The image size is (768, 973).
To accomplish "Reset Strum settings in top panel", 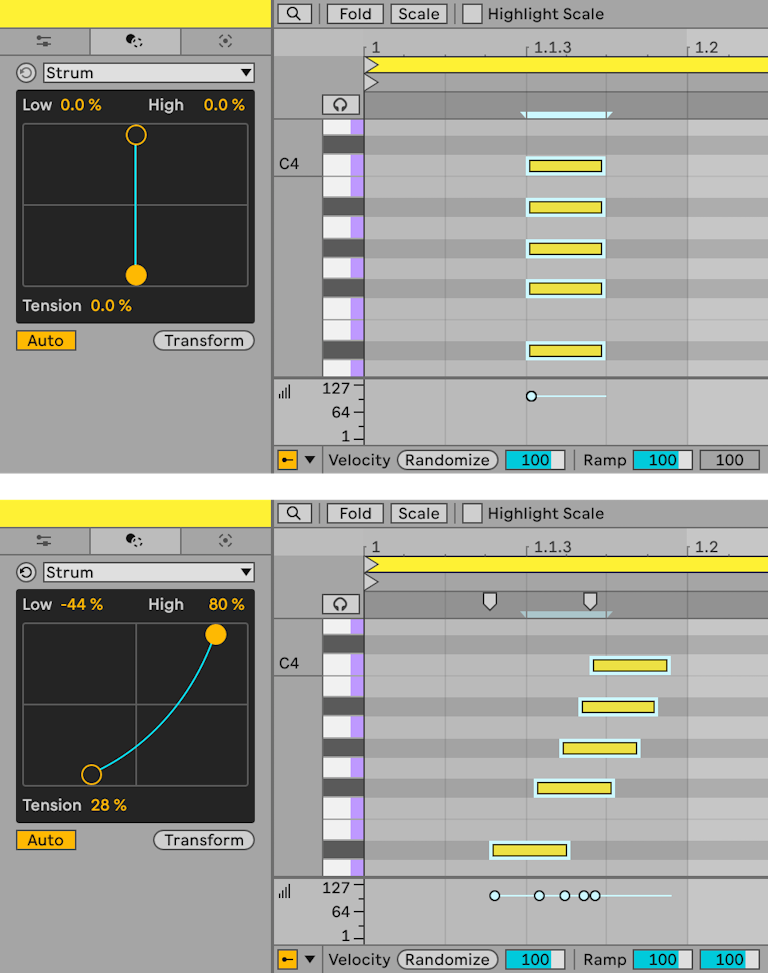I will click(x=26, y=73).
